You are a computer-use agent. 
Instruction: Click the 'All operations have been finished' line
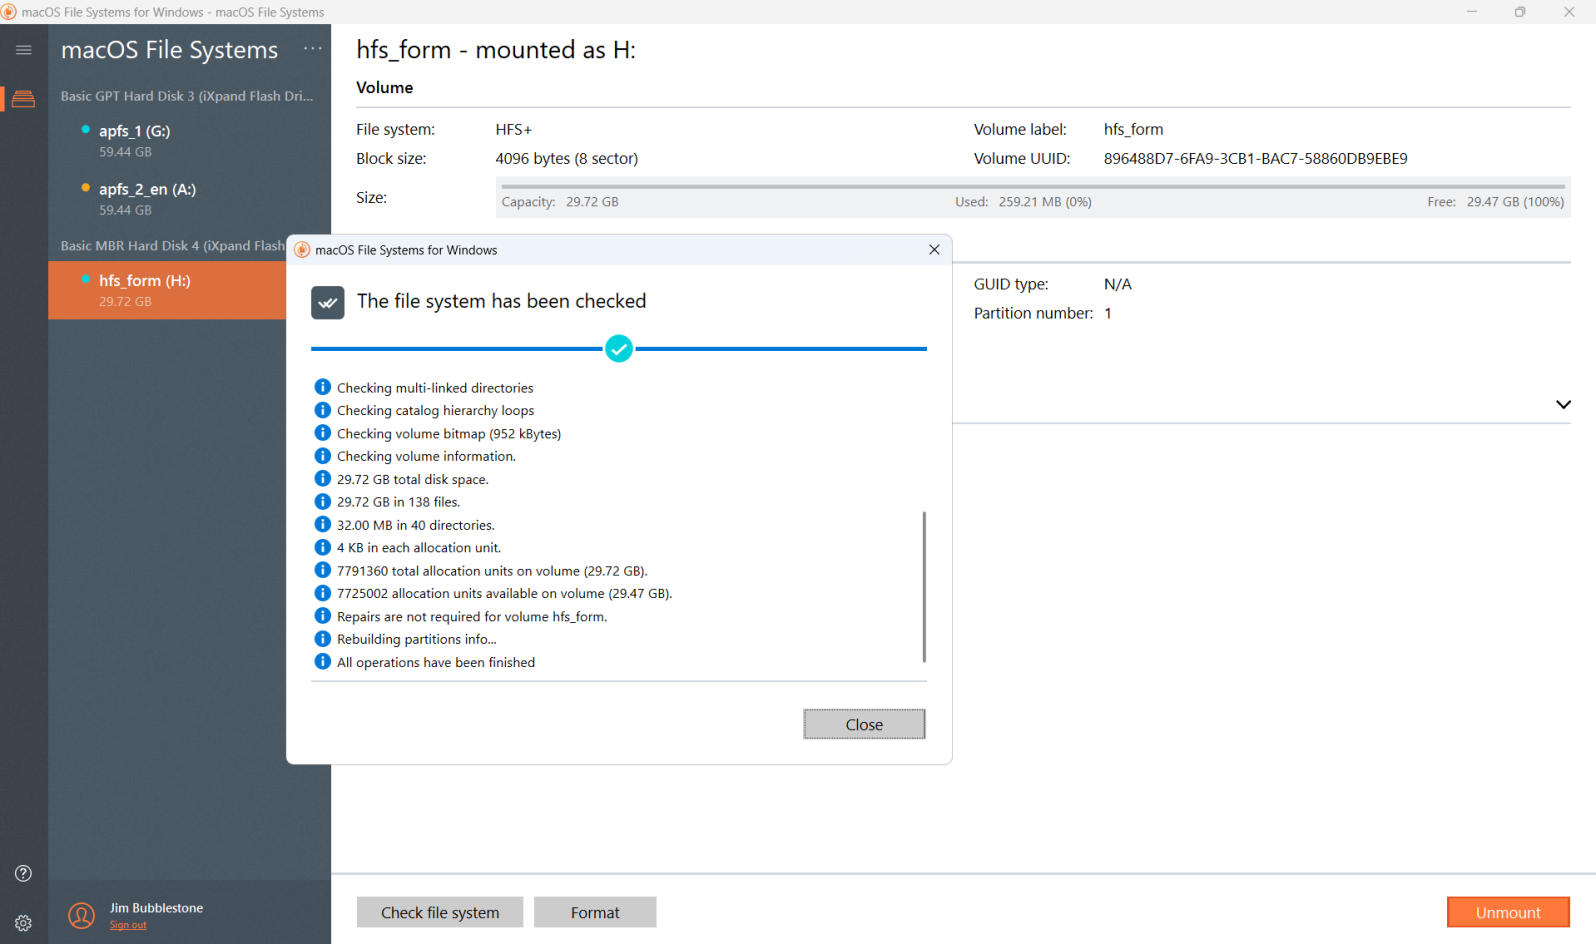[x=436, y=663]
